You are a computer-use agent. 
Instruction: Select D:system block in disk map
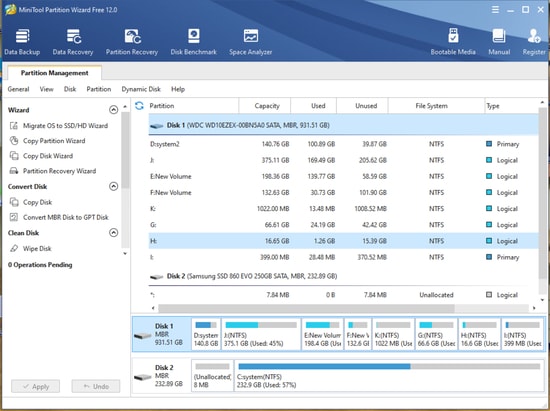click(x=206, y=334)
